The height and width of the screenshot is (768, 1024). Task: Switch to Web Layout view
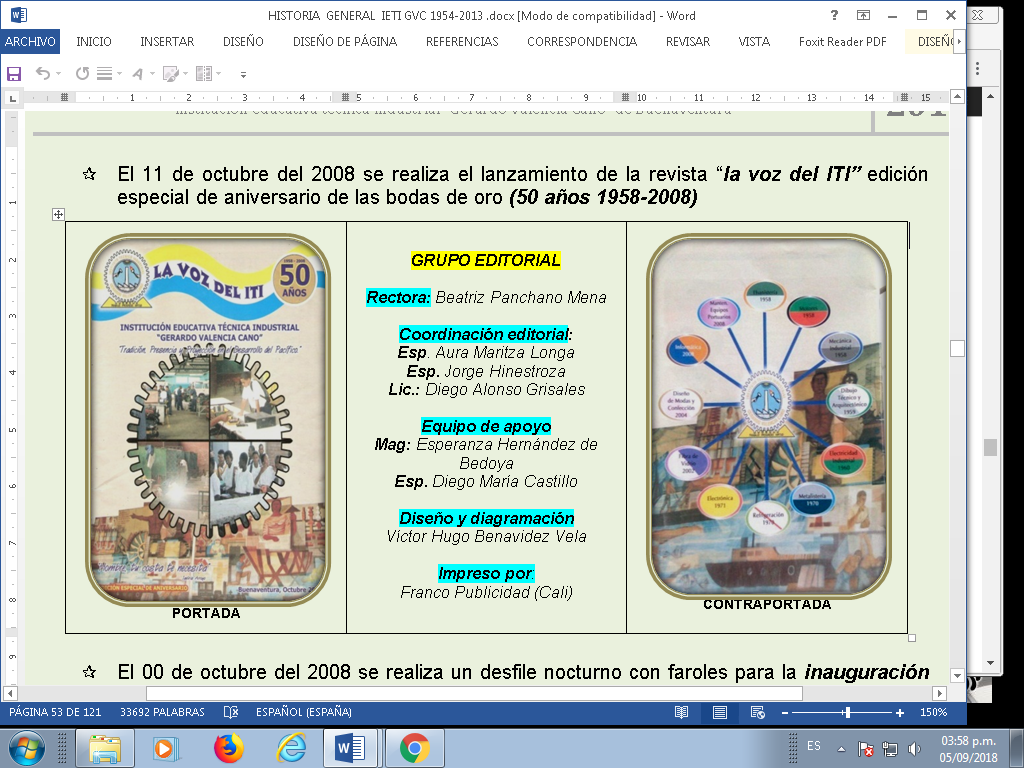click(758, 712)
